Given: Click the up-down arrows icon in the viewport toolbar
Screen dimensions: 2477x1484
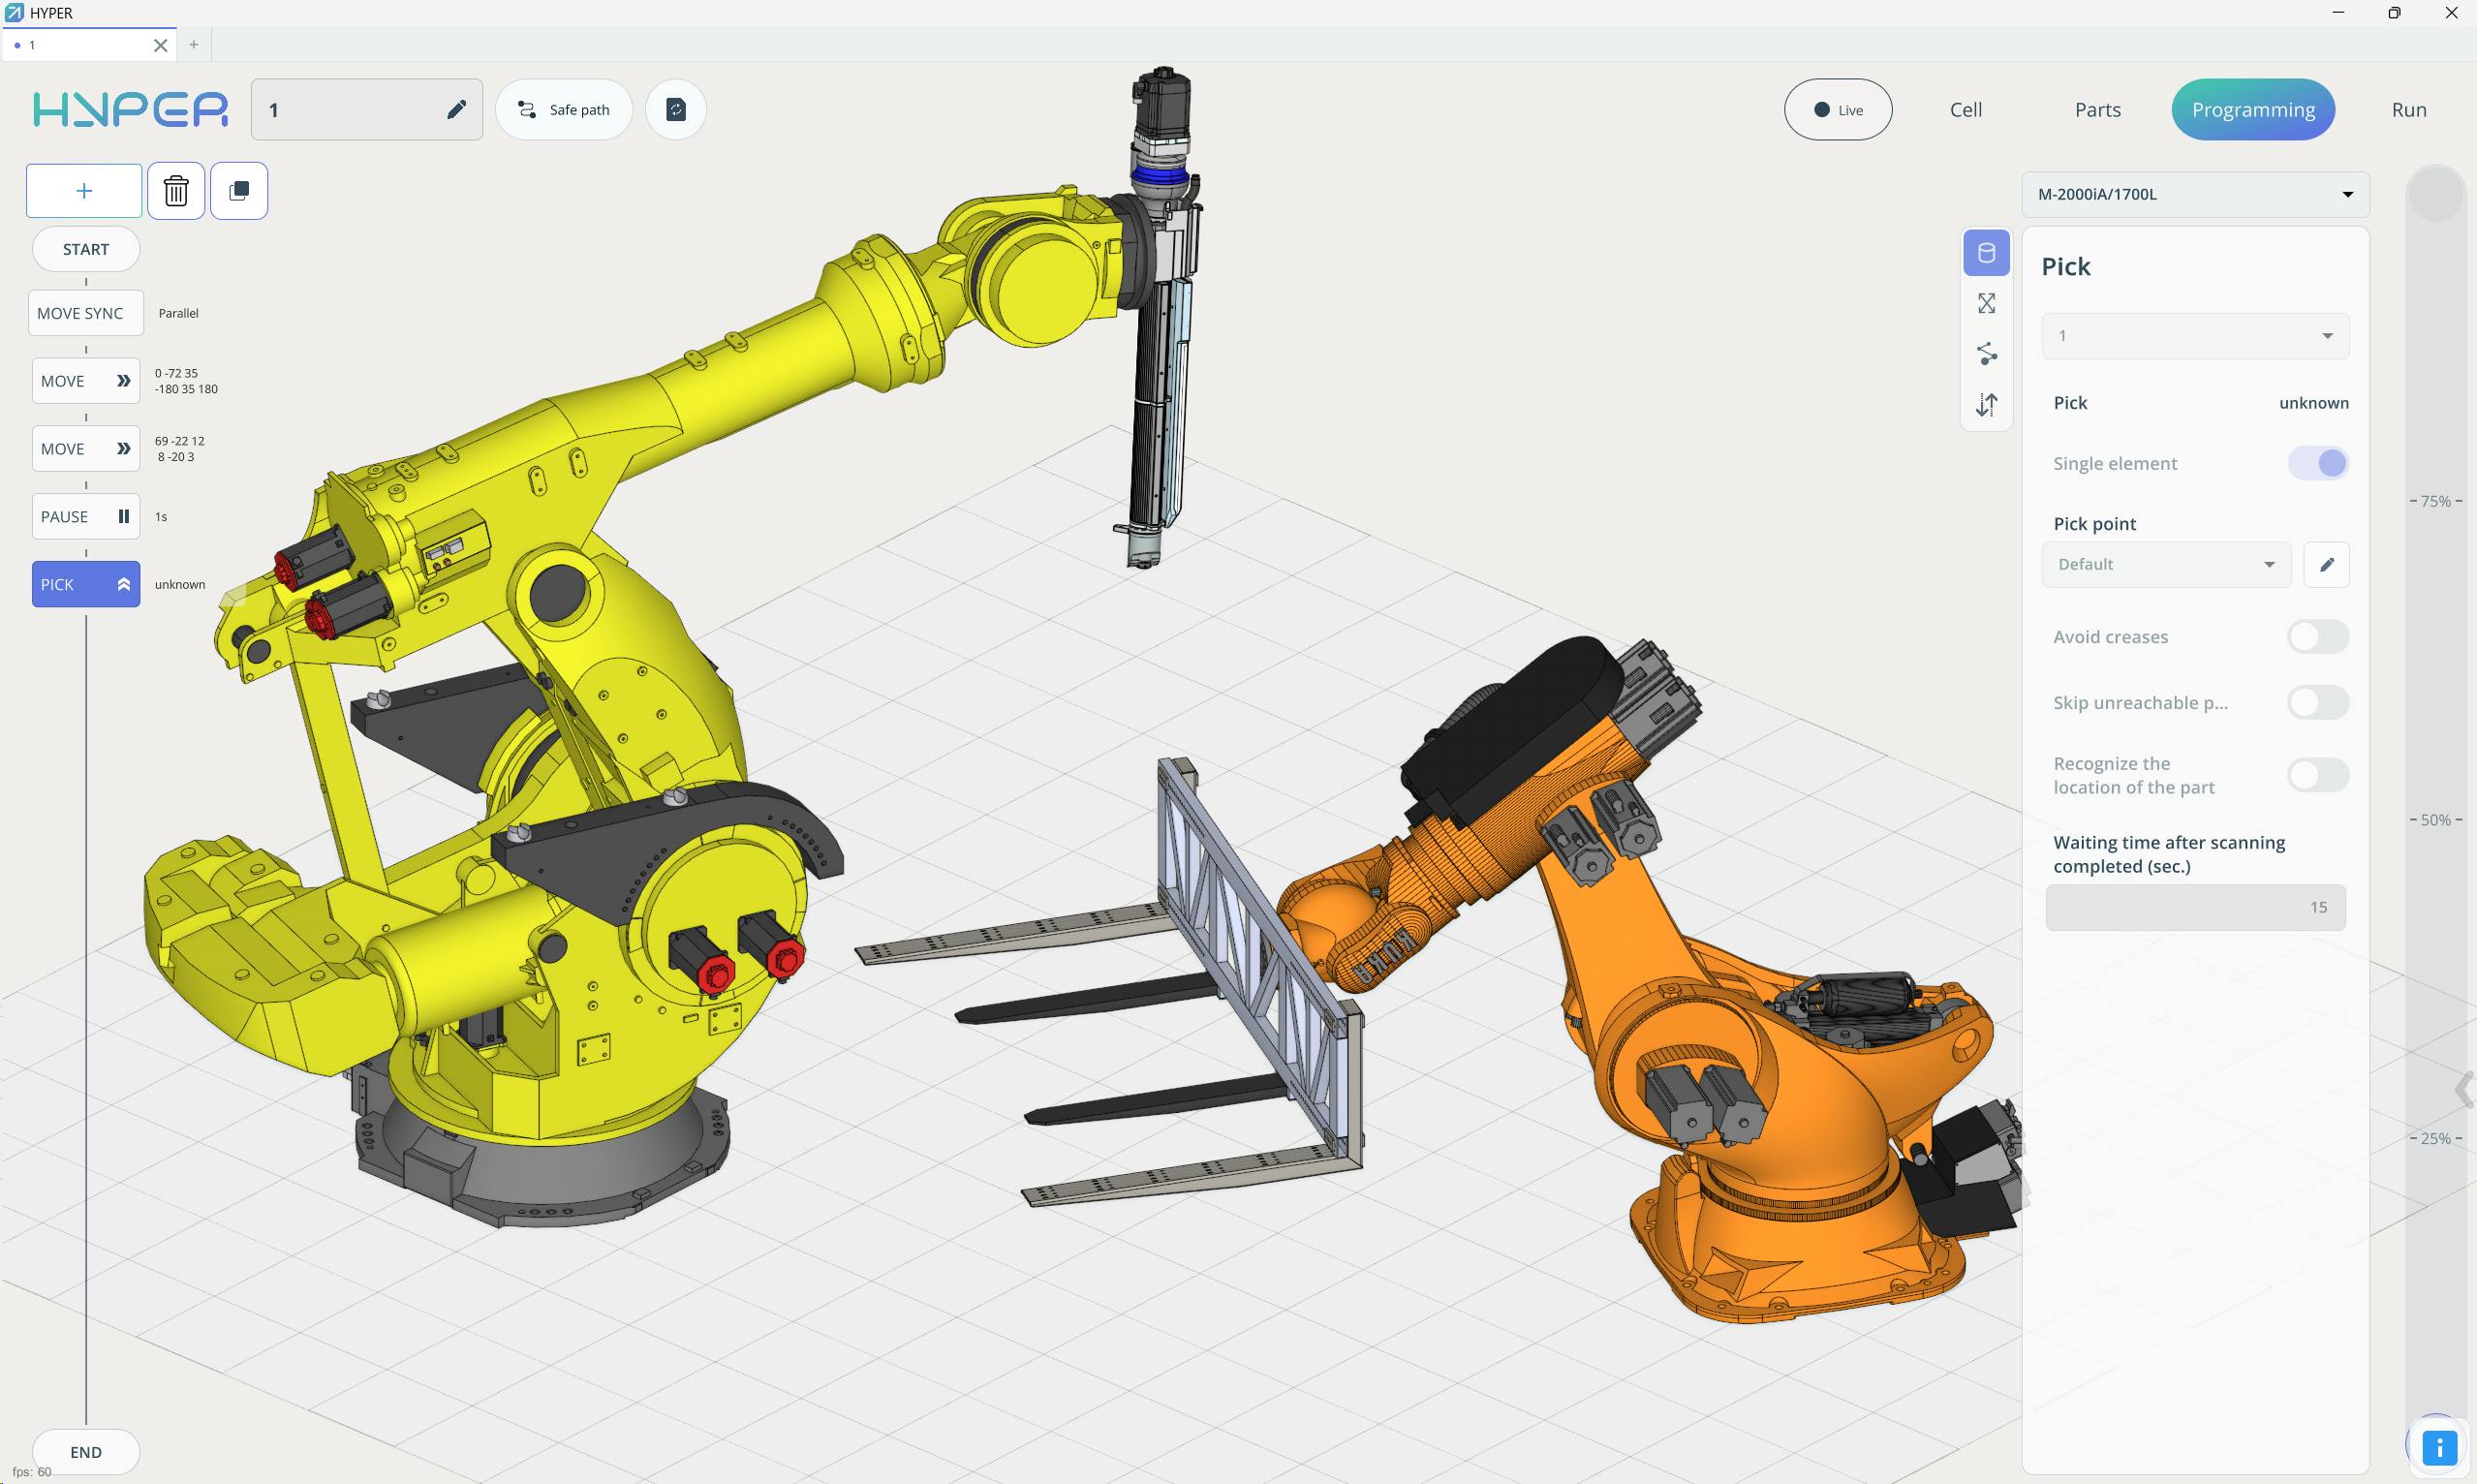Looking at the screenshot, I should pyautogui.click(x=1986, y=404).
